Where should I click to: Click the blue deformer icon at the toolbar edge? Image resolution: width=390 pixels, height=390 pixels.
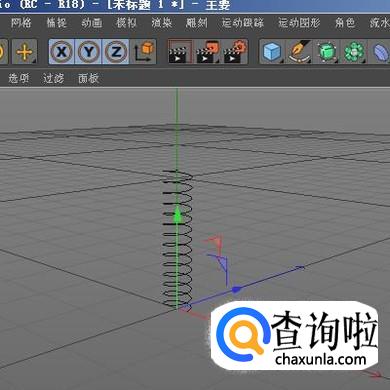(x=380, y=52)
